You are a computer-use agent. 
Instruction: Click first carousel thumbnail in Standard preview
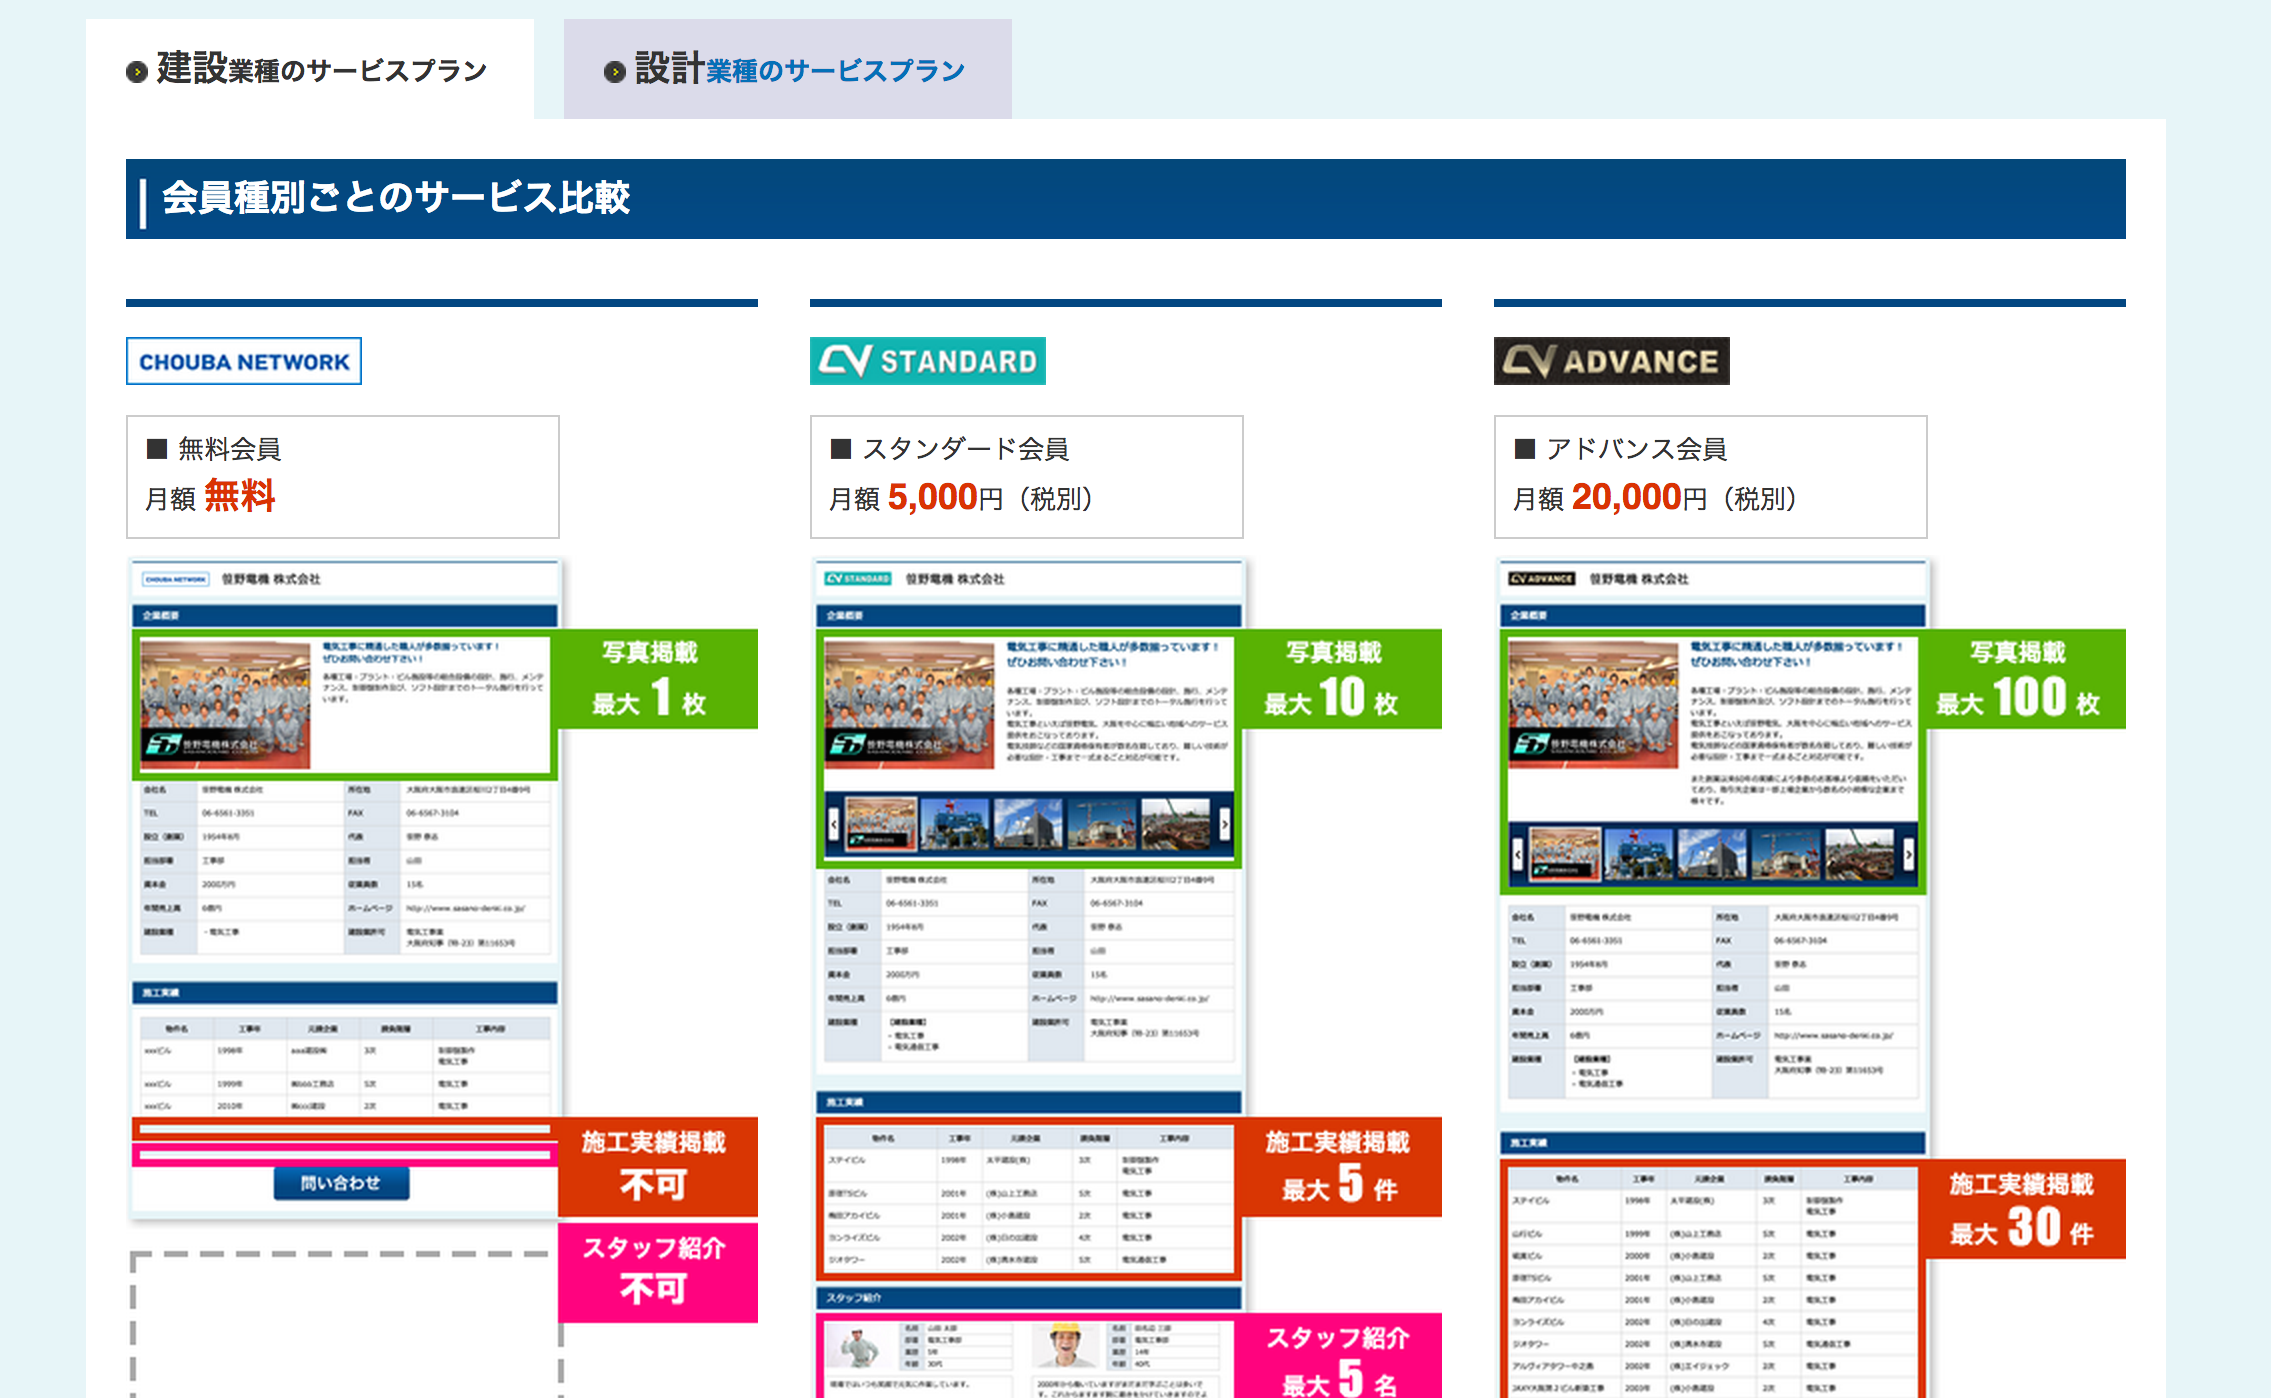(881, 825)
